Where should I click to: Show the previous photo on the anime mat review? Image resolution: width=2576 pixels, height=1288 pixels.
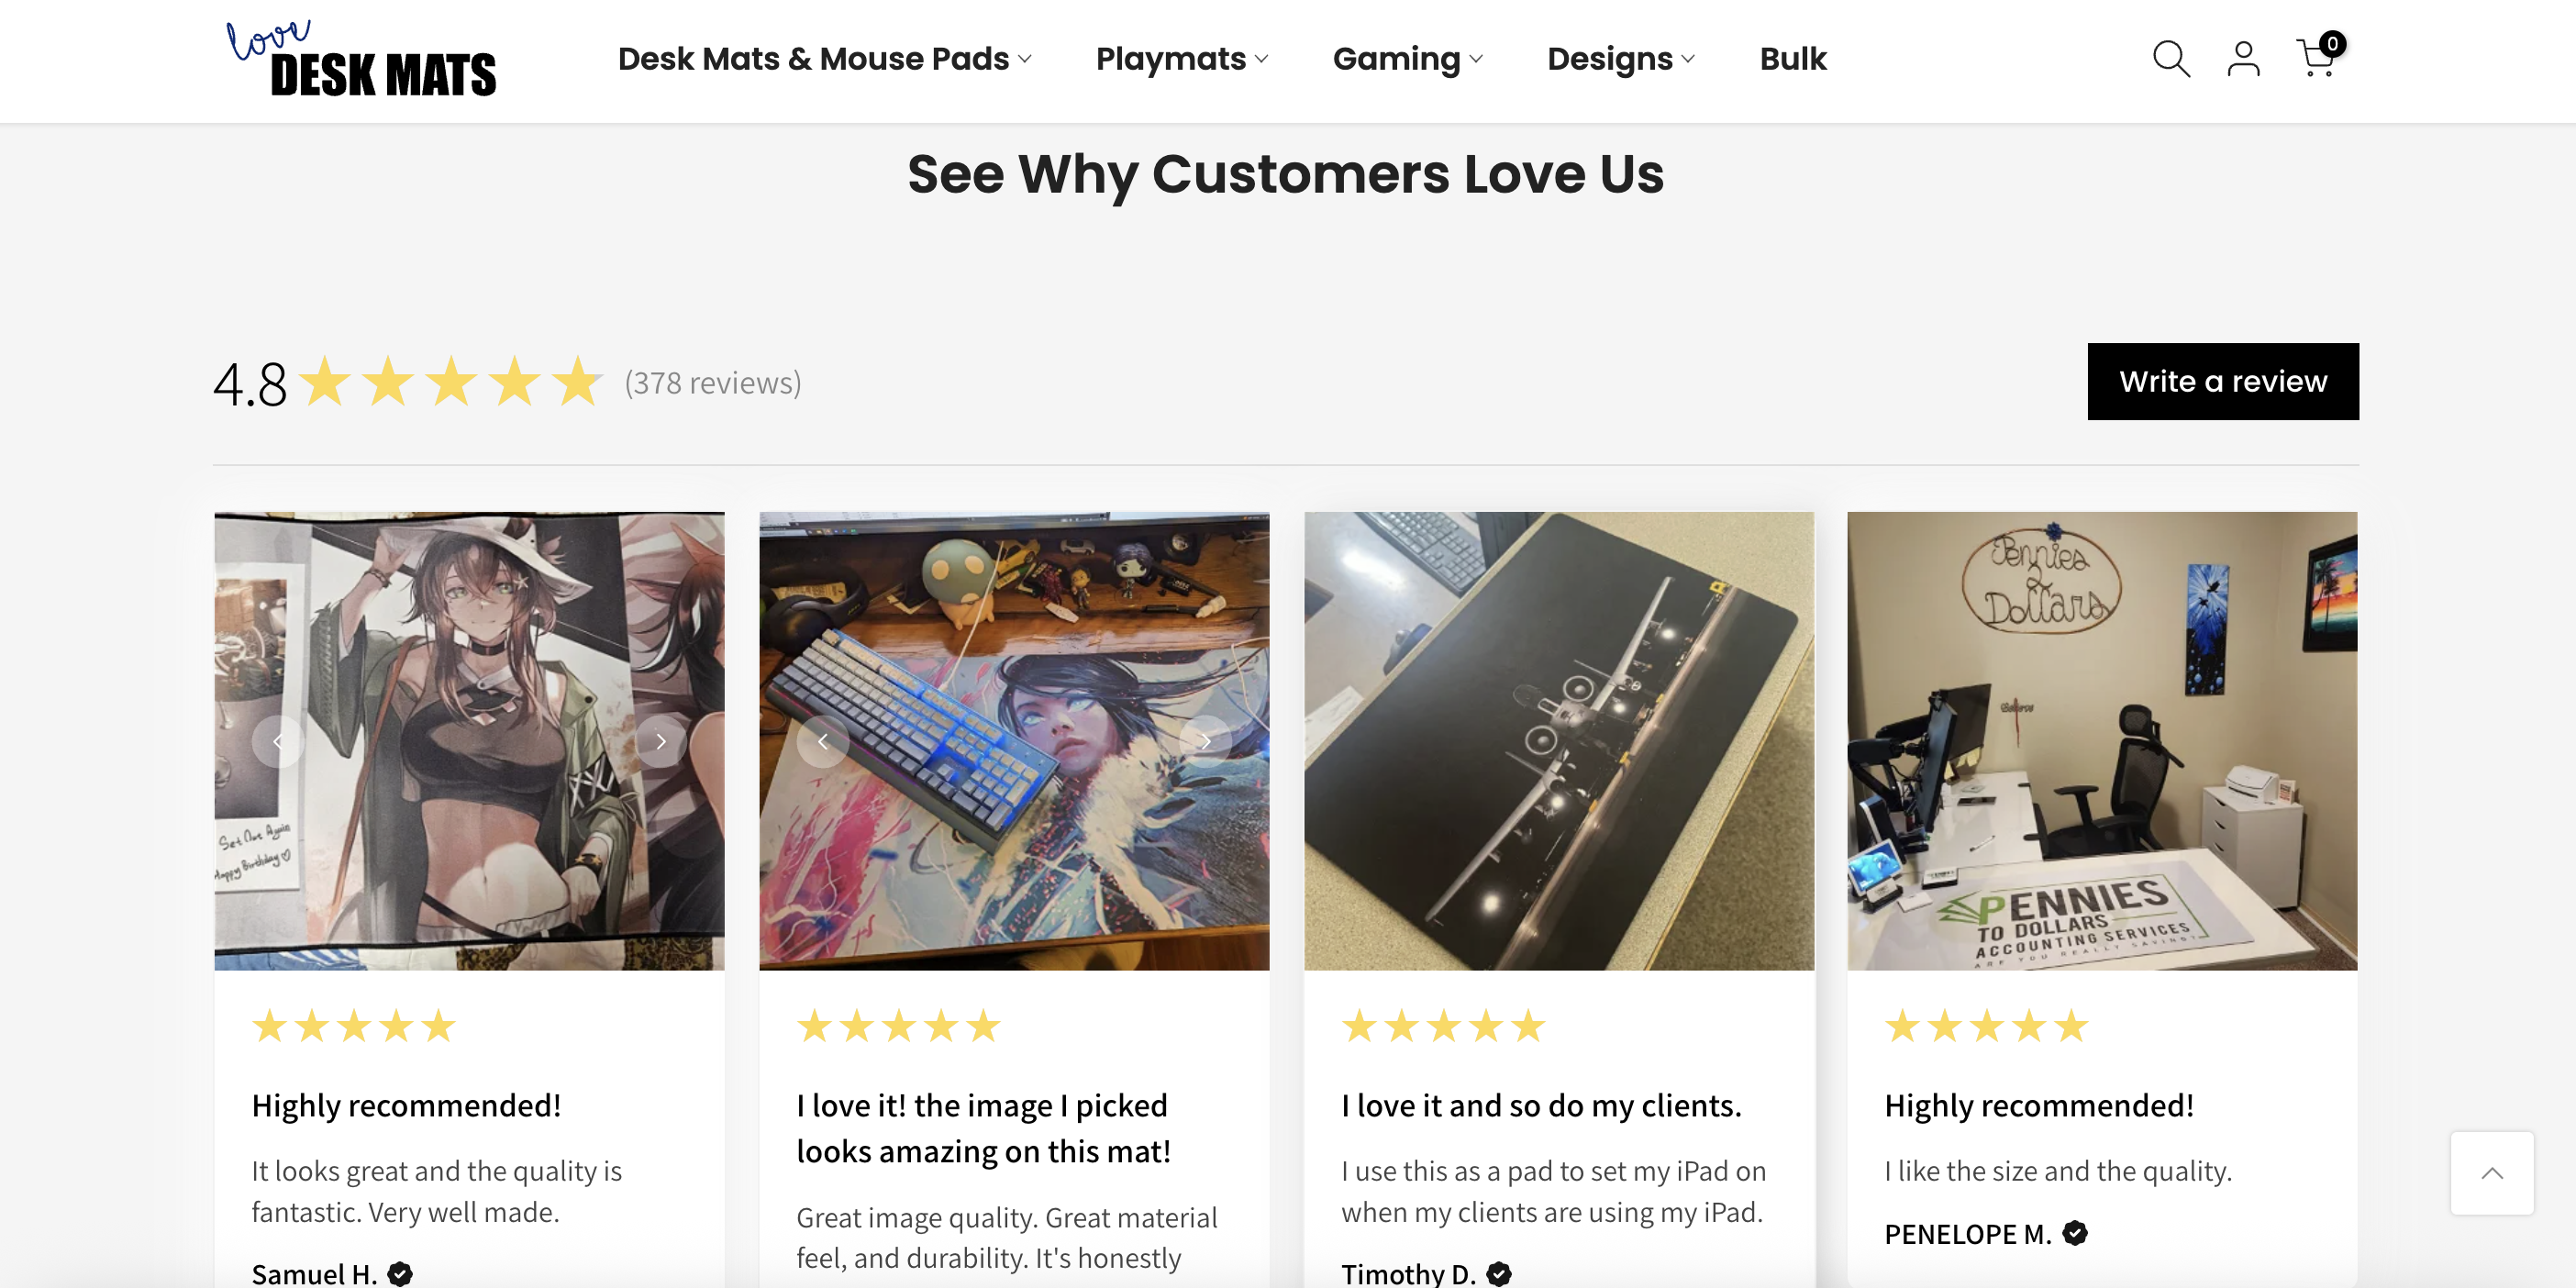[x=278, y=741]
